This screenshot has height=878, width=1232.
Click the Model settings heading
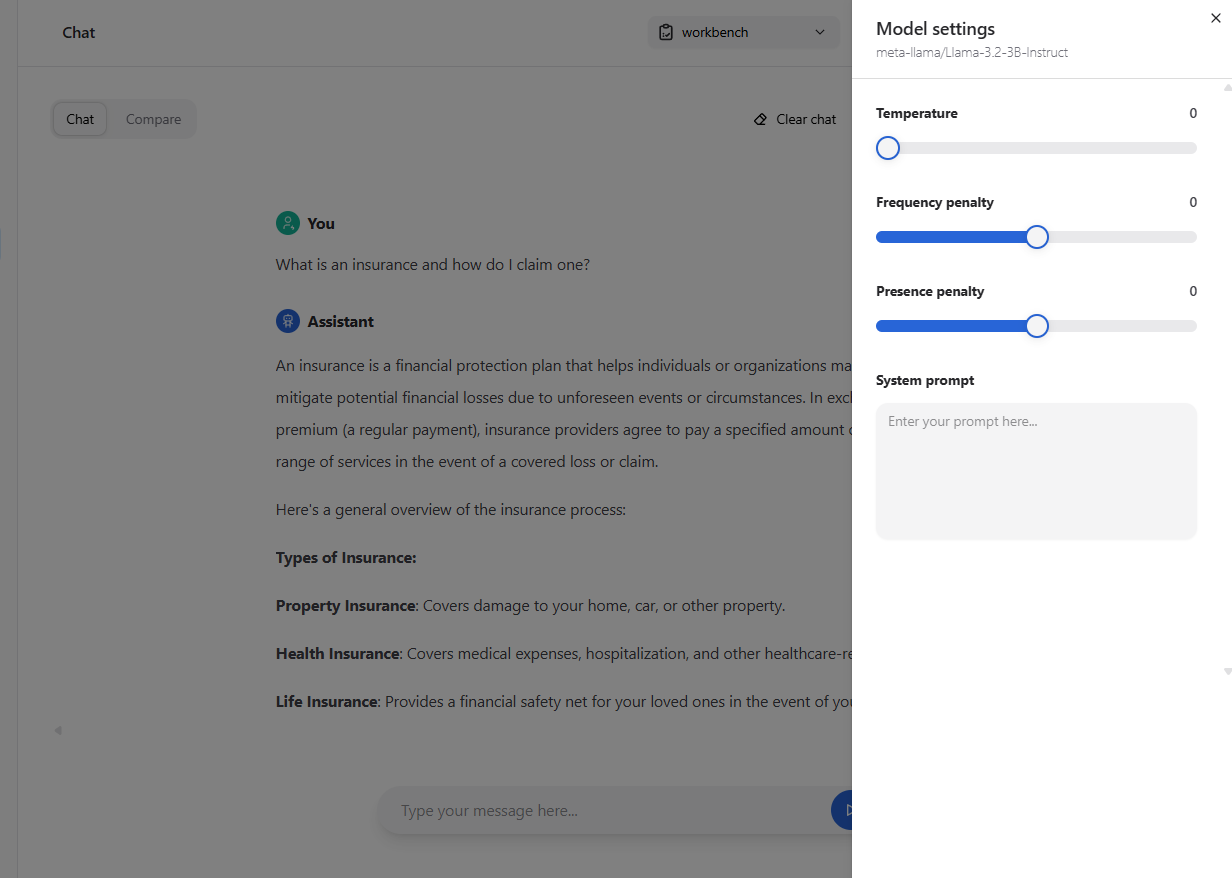tap(935, 29)
